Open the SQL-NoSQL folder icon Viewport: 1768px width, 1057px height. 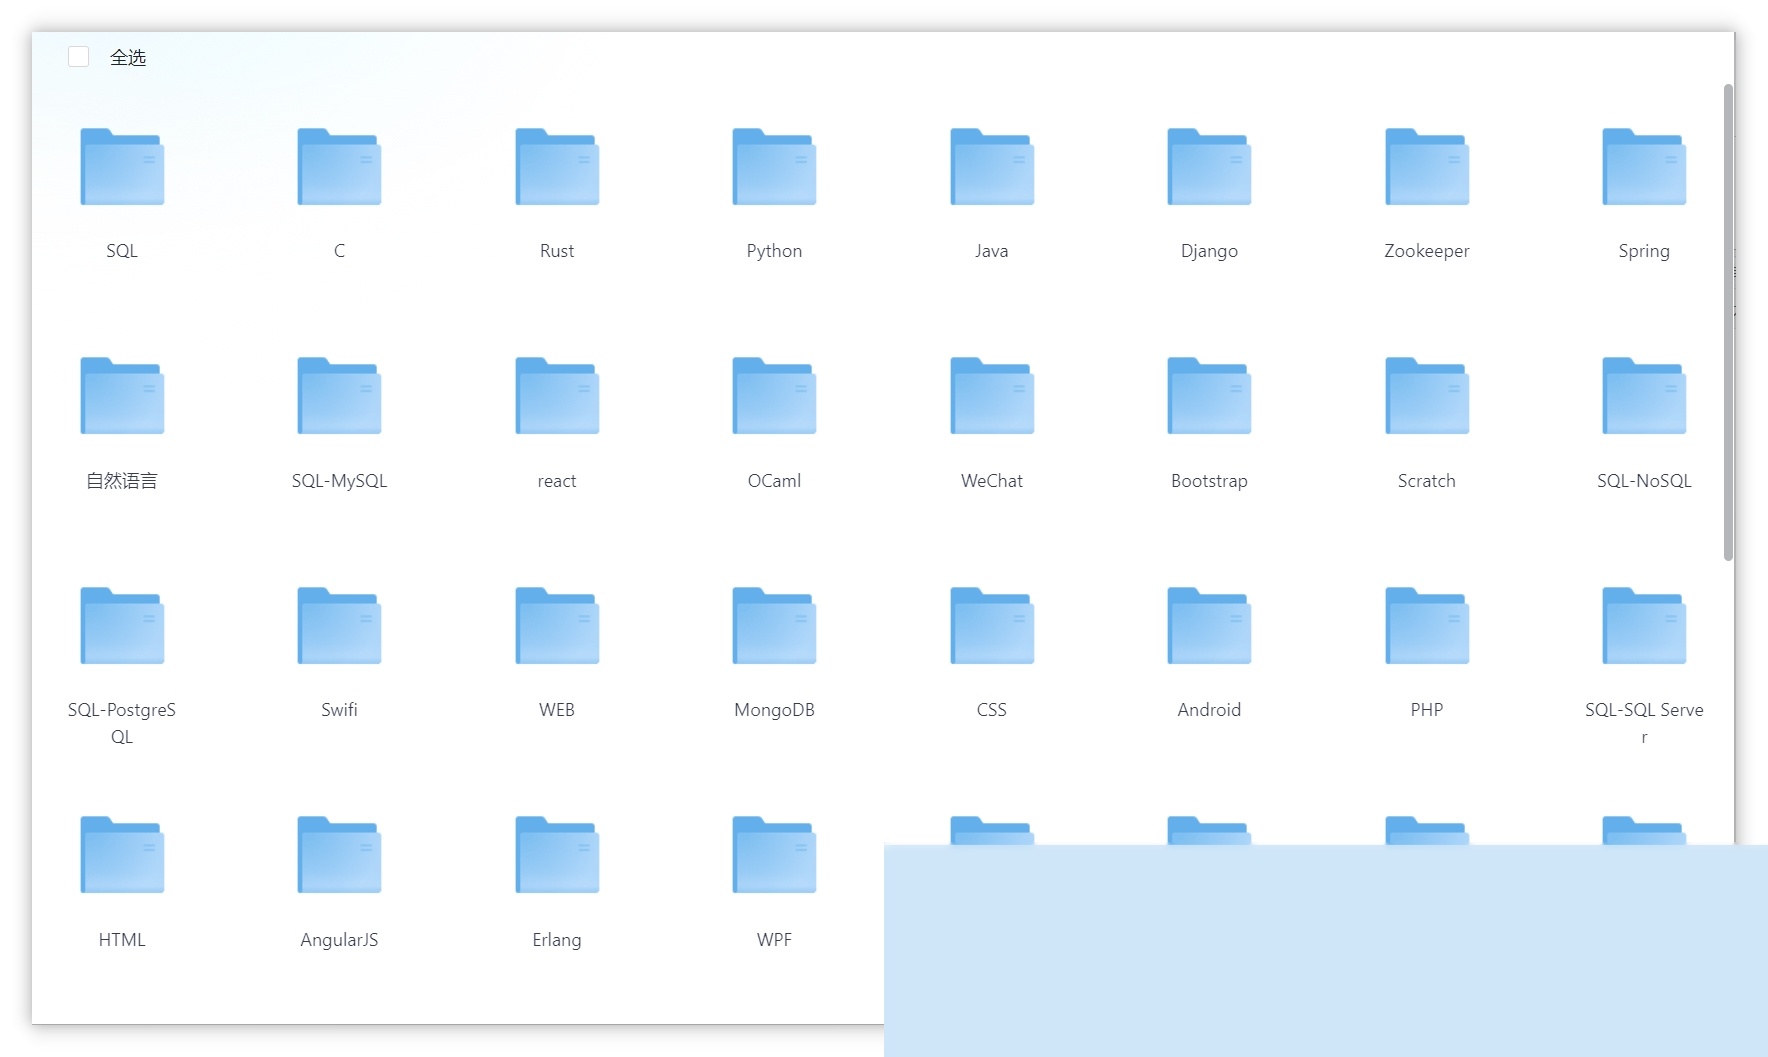(1644, 396)
